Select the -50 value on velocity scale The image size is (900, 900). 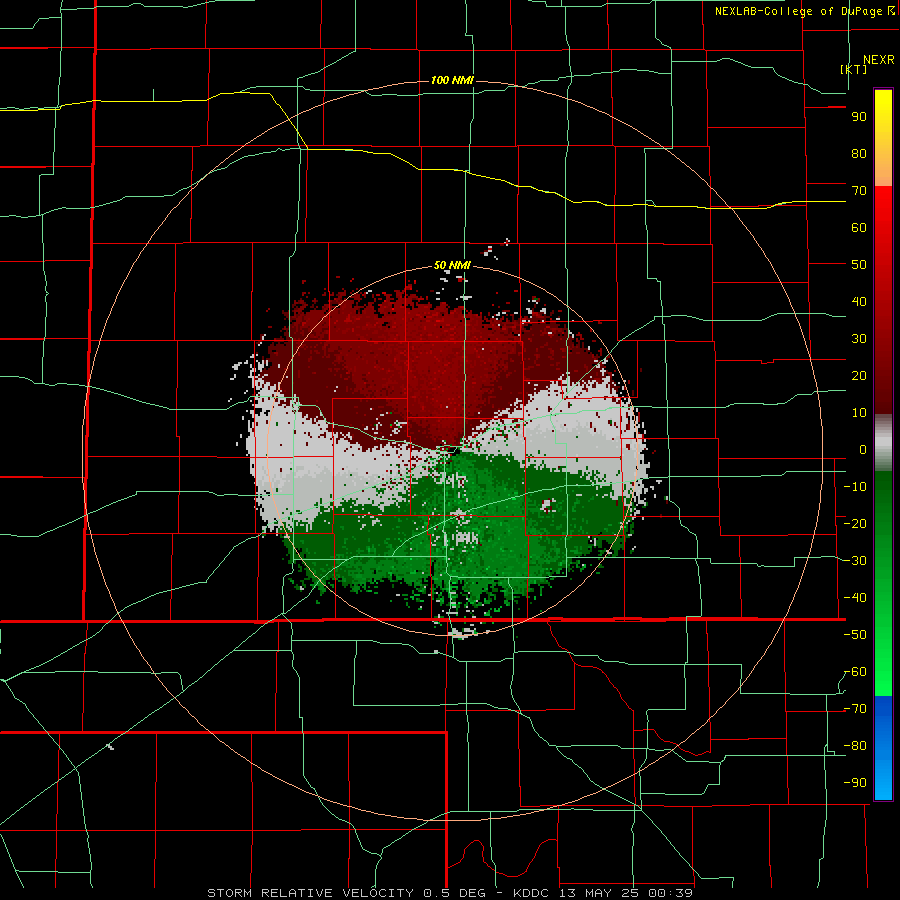tap(855, 635)
